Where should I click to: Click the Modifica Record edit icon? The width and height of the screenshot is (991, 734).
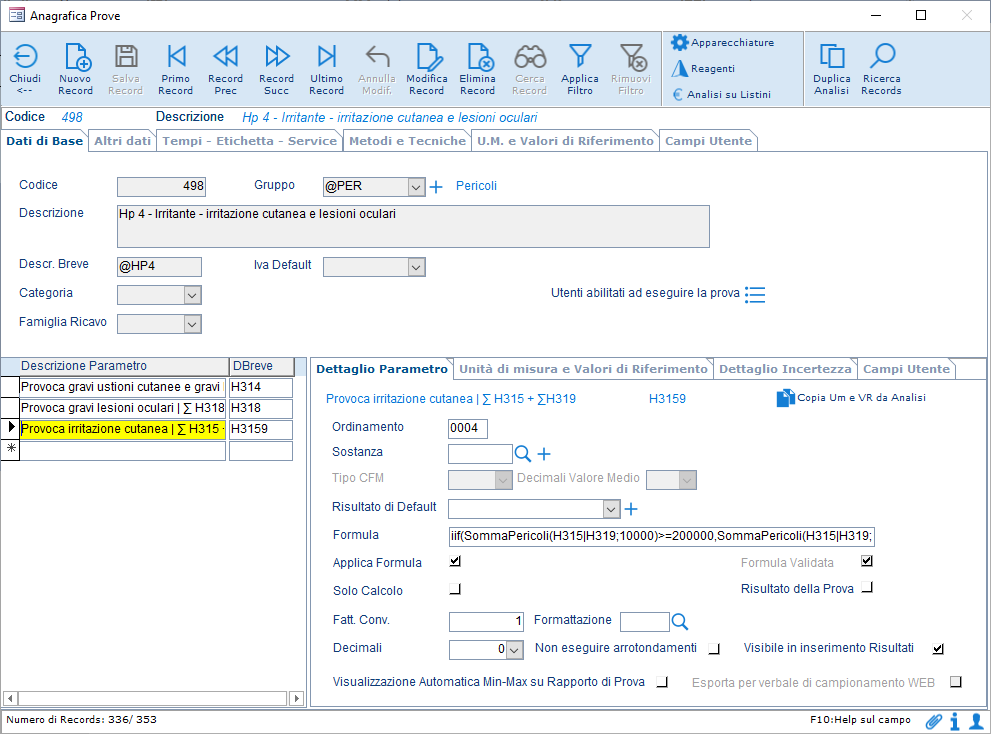coord(429,57)
